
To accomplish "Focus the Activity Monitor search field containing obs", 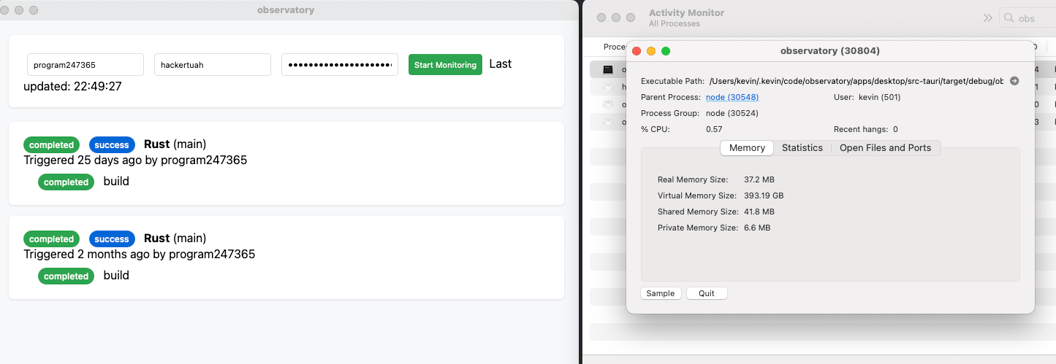I will pos(1028,18).
